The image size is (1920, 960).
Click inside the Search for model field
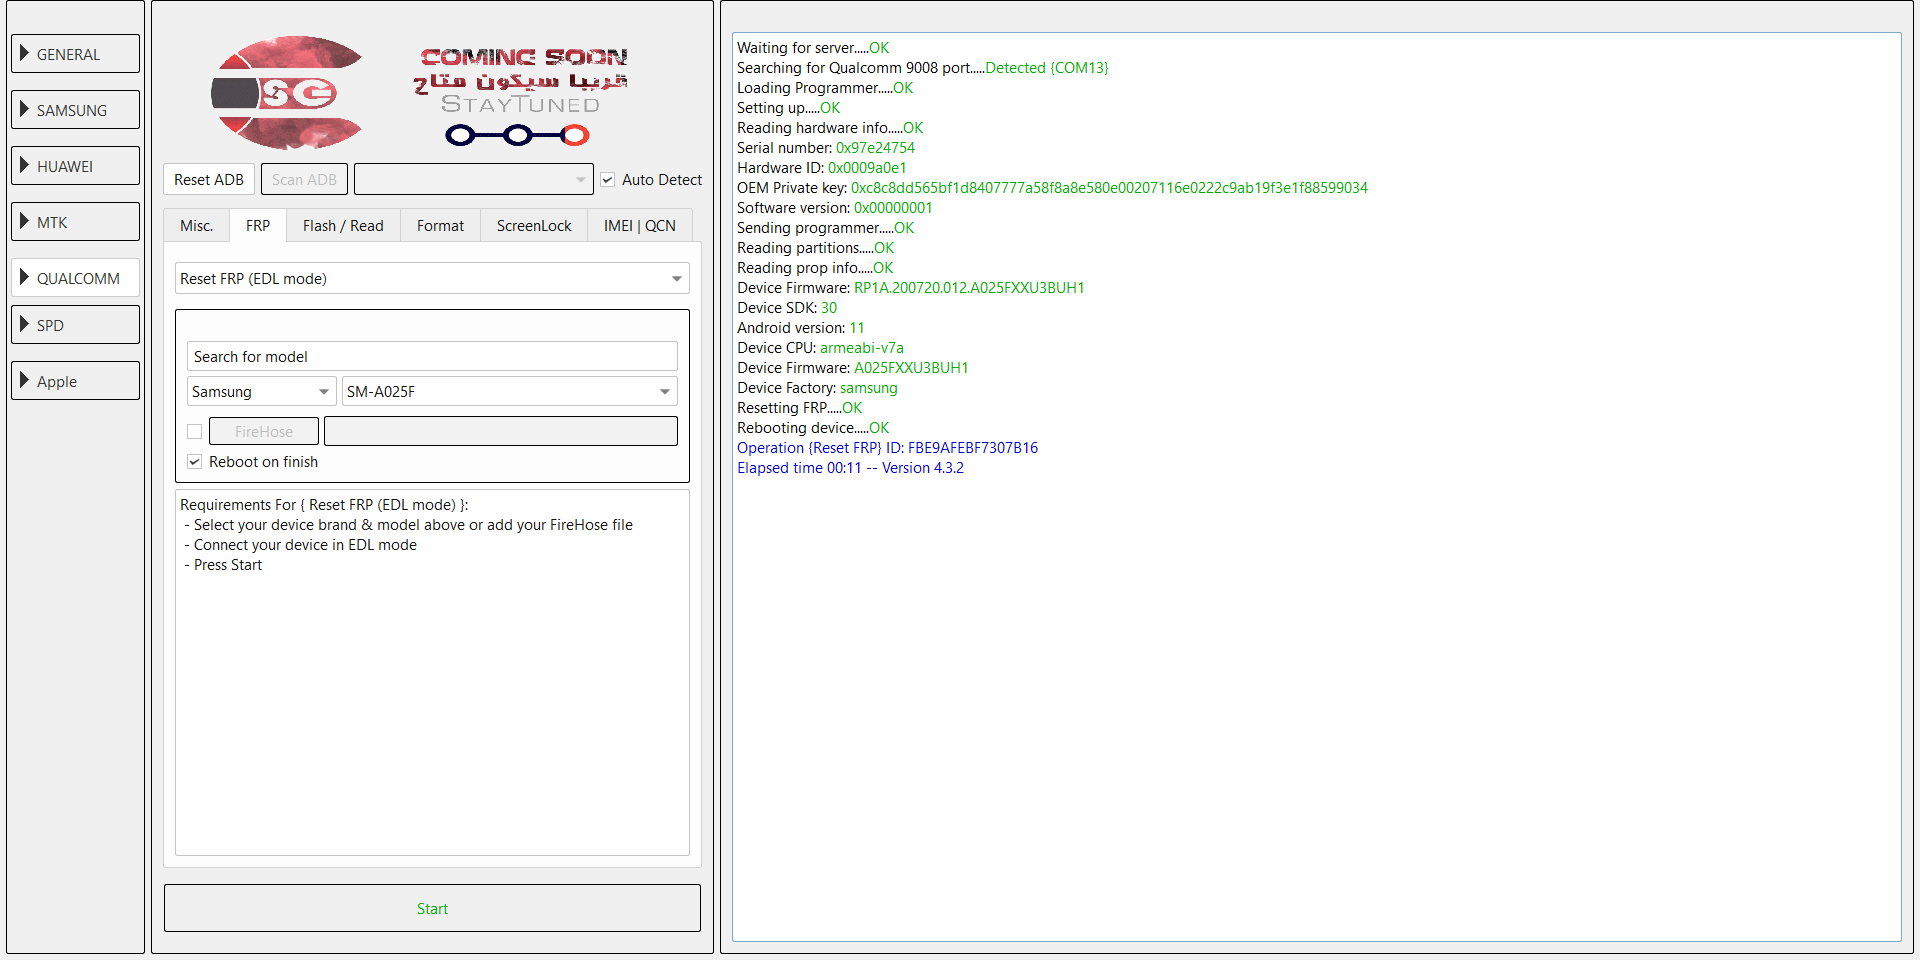(432, 356)
